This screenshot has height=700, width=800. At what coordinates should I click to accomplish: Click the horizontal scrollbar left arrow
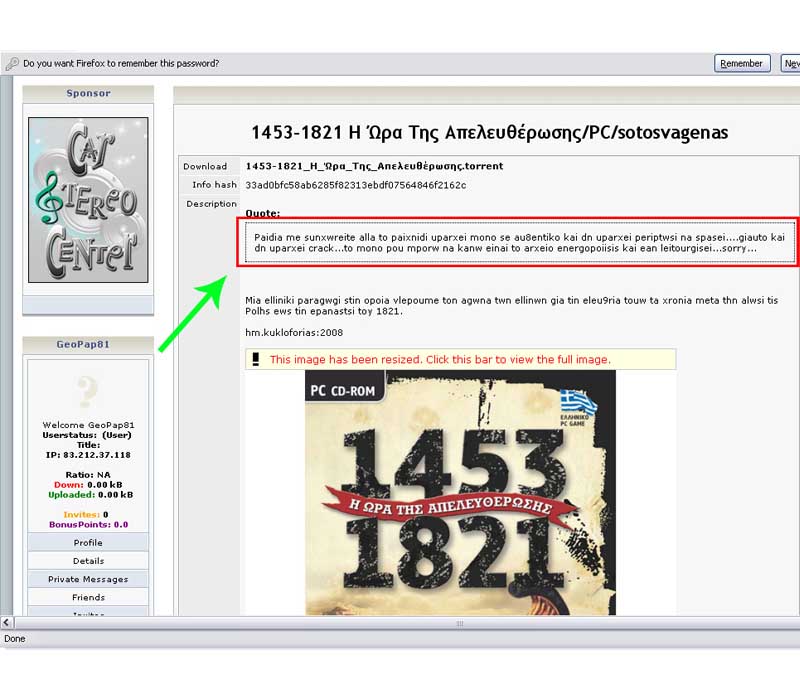(6, 622)
